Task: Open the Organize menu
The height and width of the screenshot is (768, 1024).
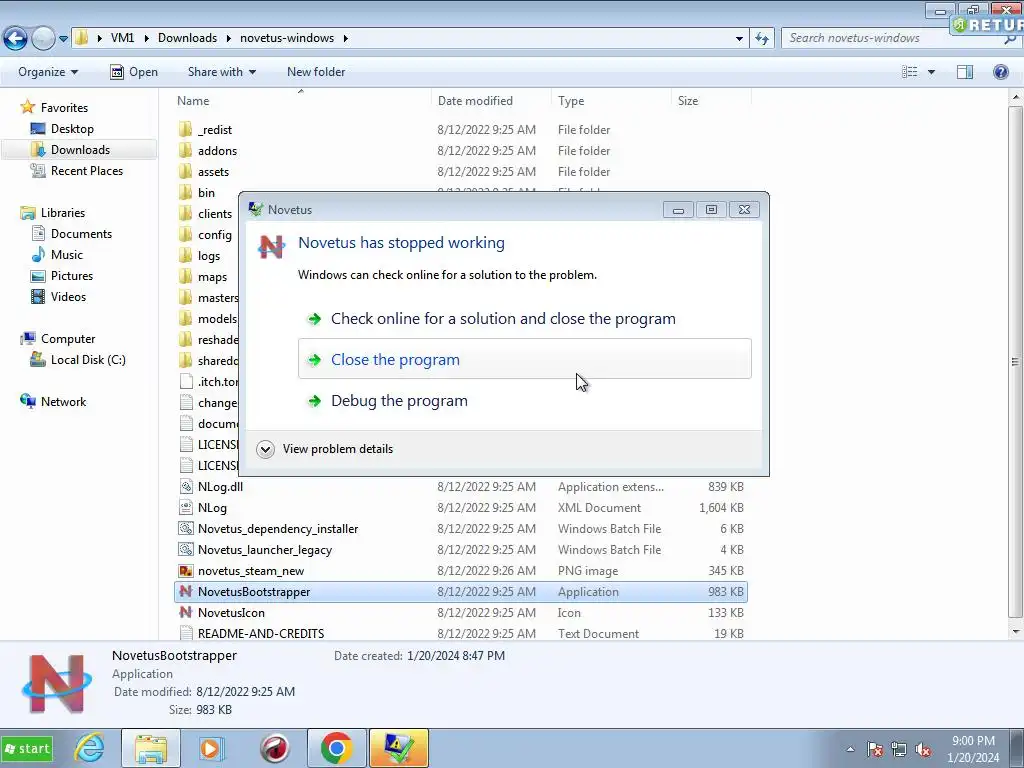Action: click(x=48, y=72)
